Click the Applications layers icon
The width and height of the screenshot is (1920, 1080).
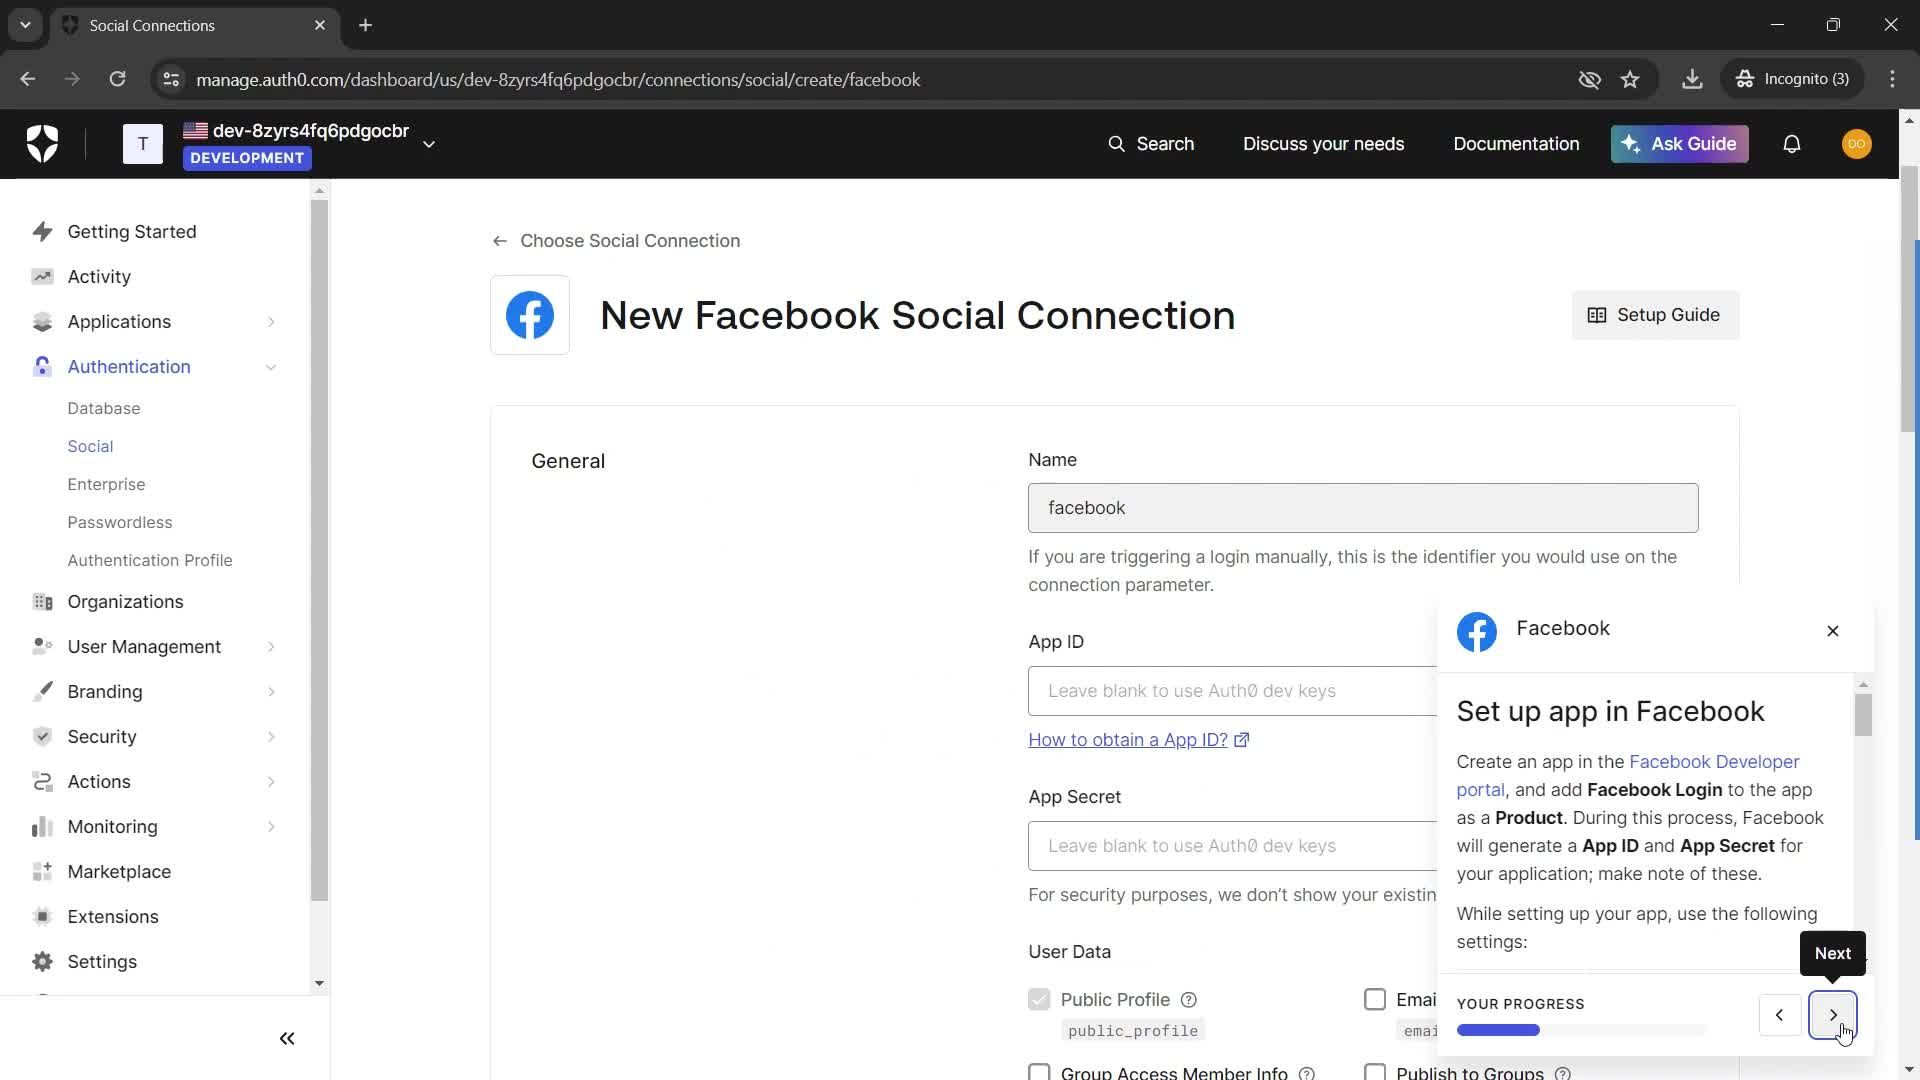[x=42, y=322]
